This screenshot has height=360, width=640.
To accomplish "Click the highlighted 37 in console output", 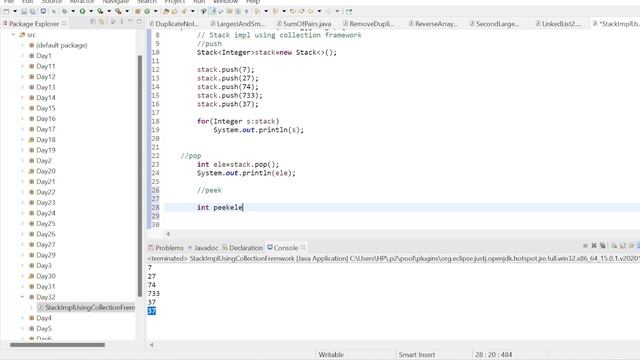I will tap(151, 311).
